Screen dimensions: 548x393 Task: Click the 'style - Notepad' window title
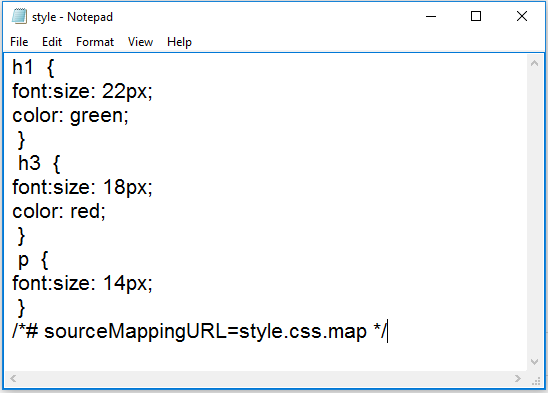pyautogui.click(x=72, y=17)
